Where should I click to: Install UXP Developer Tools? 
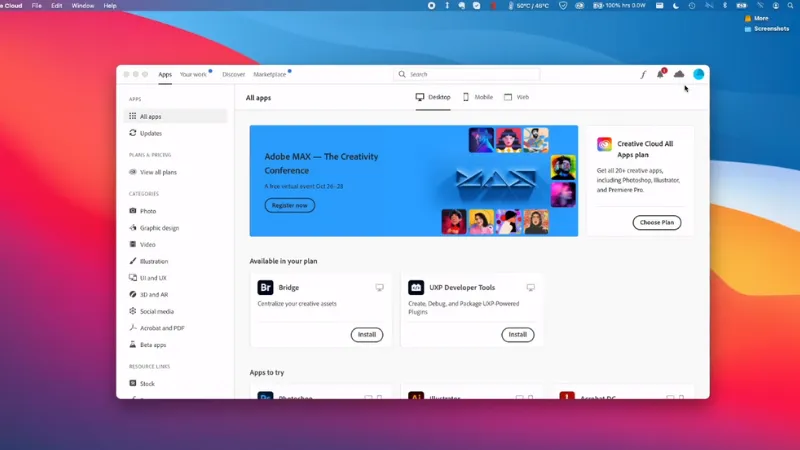pyautogui.click(x=518, y=335)
